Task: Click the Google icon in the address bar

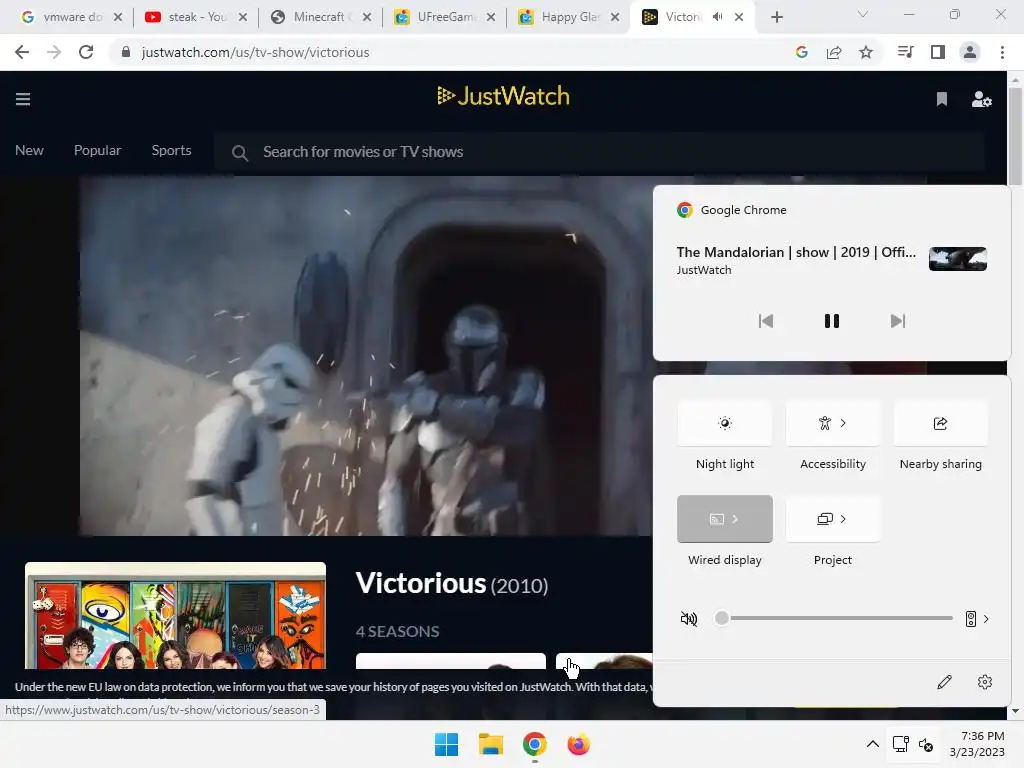Action: [x=802, y=52]
